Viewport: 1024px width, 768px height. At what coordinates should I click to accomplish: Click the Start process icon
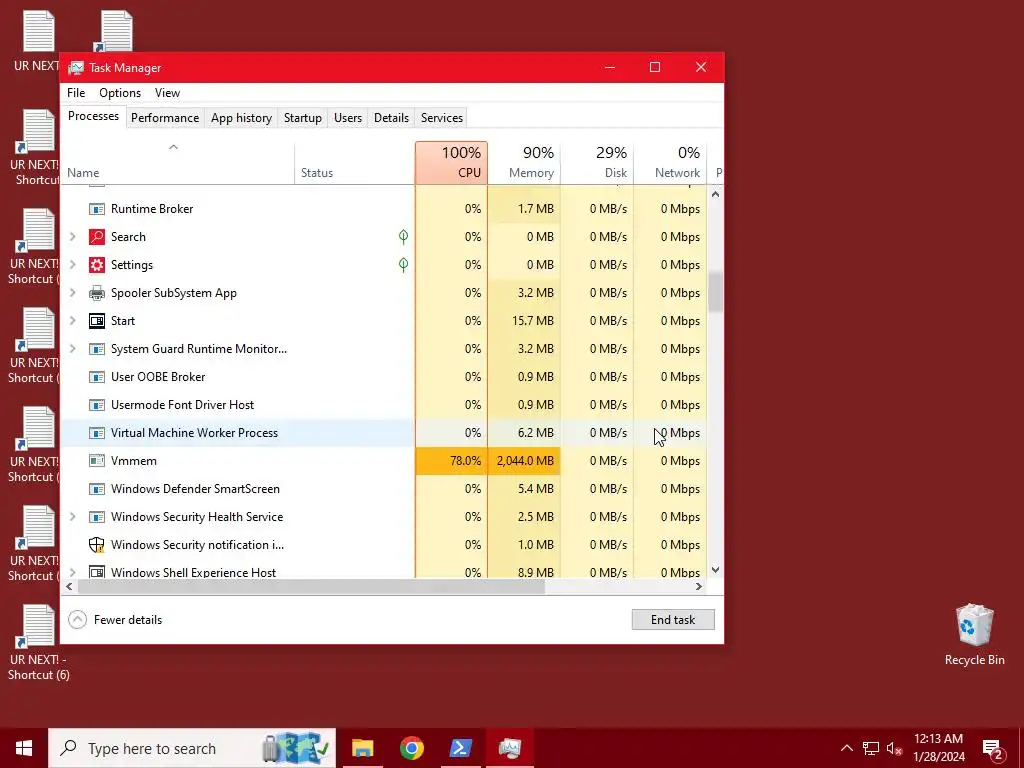(x=97, y=321)
